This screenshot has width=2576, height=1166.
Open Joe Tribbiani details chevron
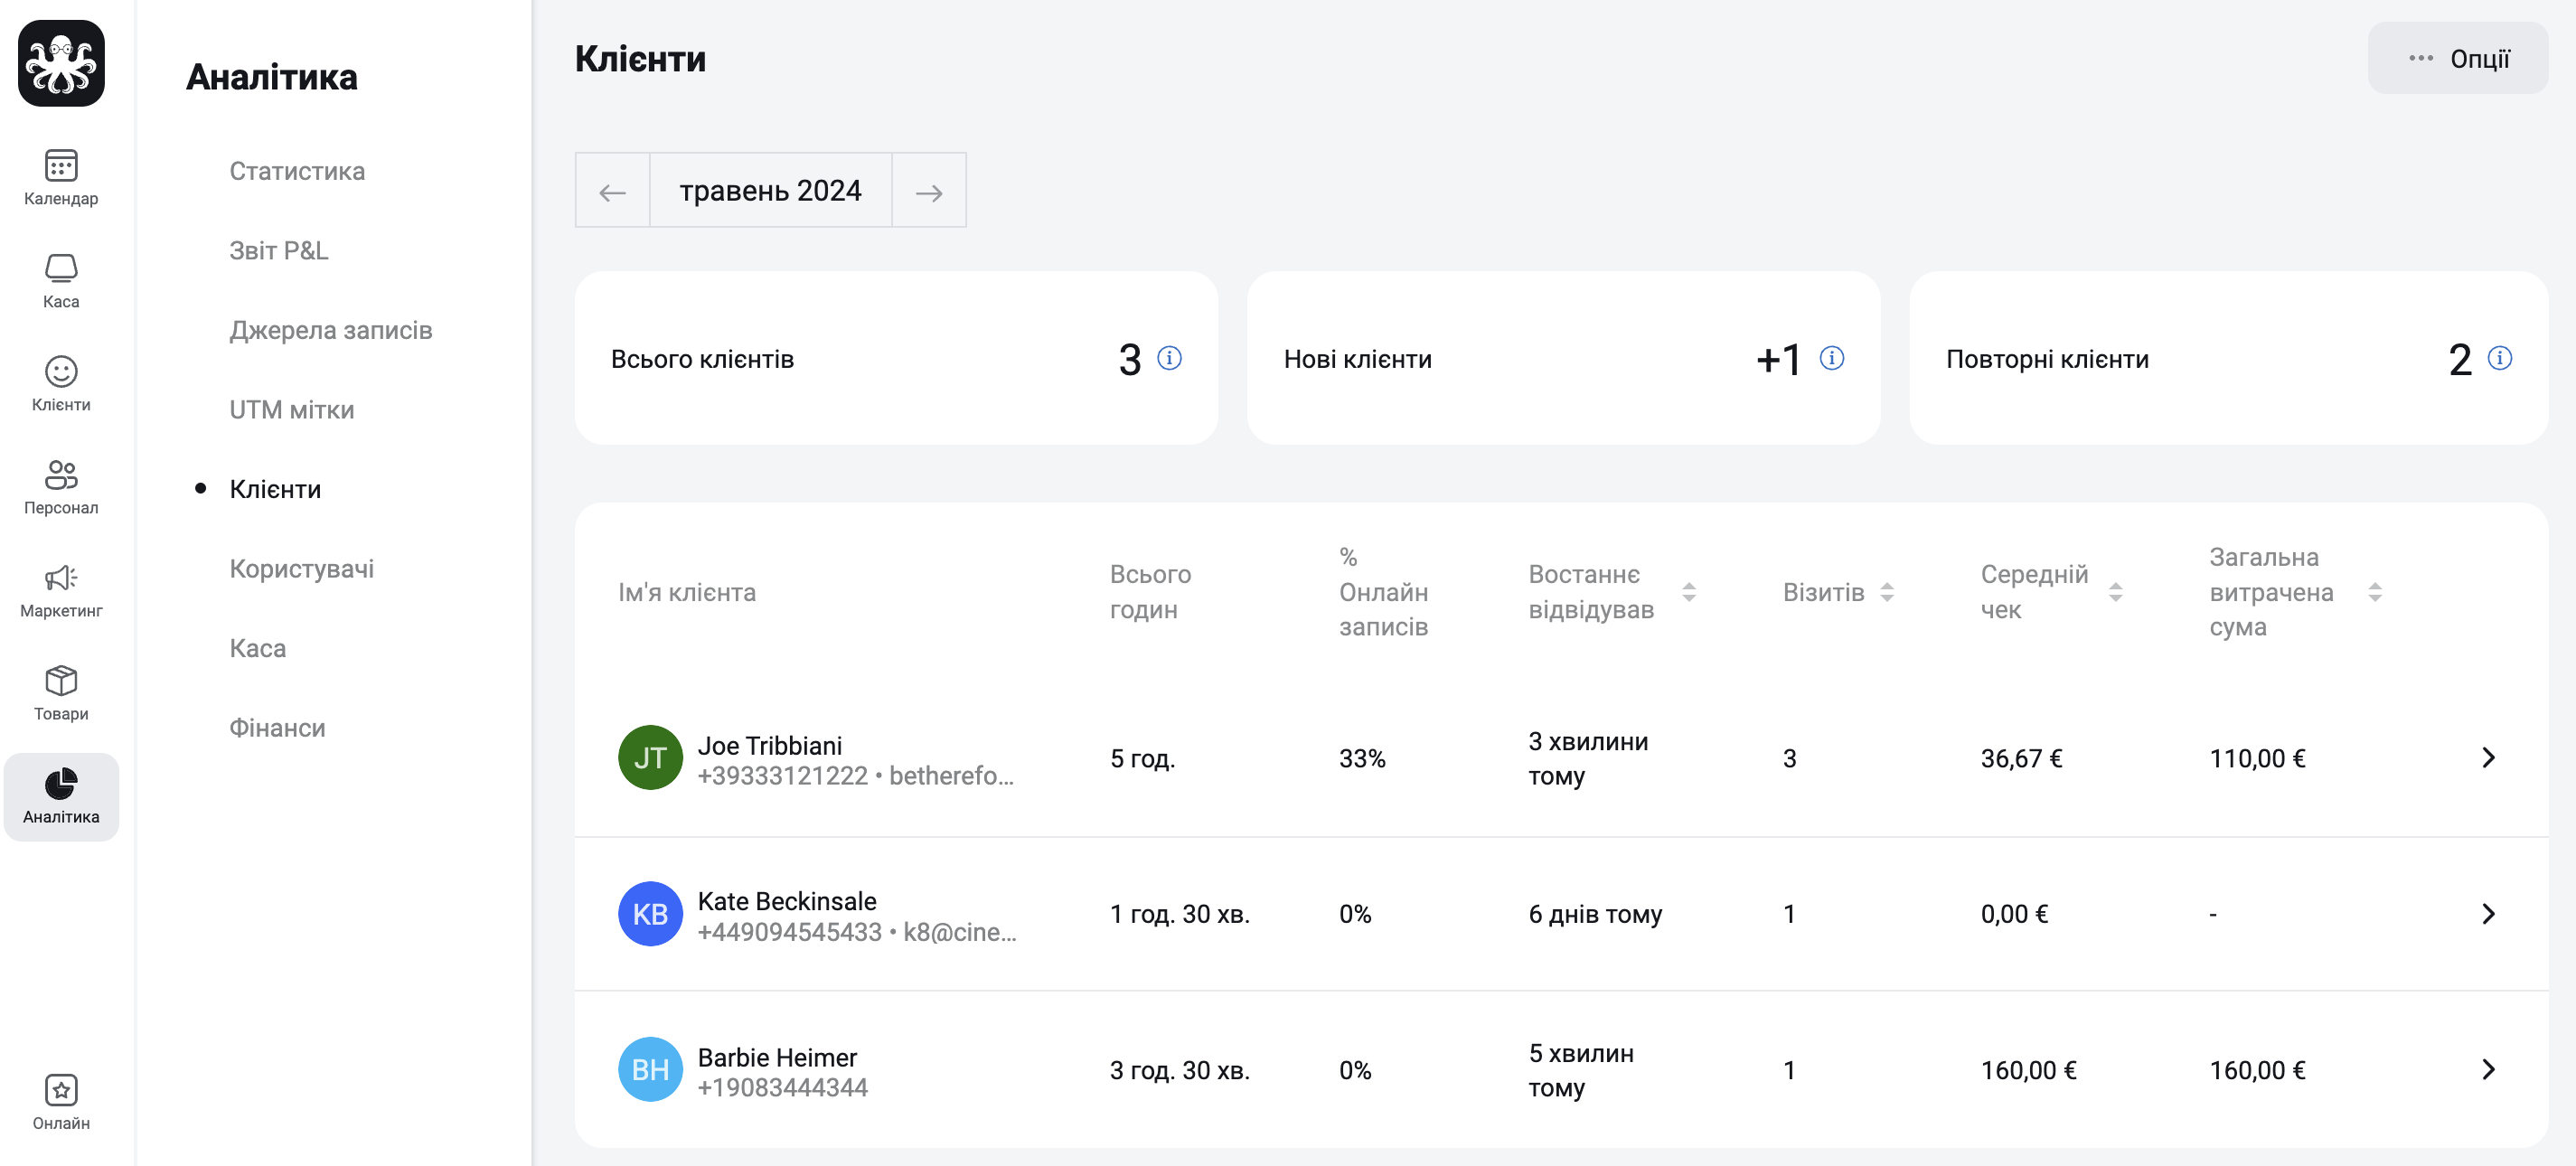2489,758
